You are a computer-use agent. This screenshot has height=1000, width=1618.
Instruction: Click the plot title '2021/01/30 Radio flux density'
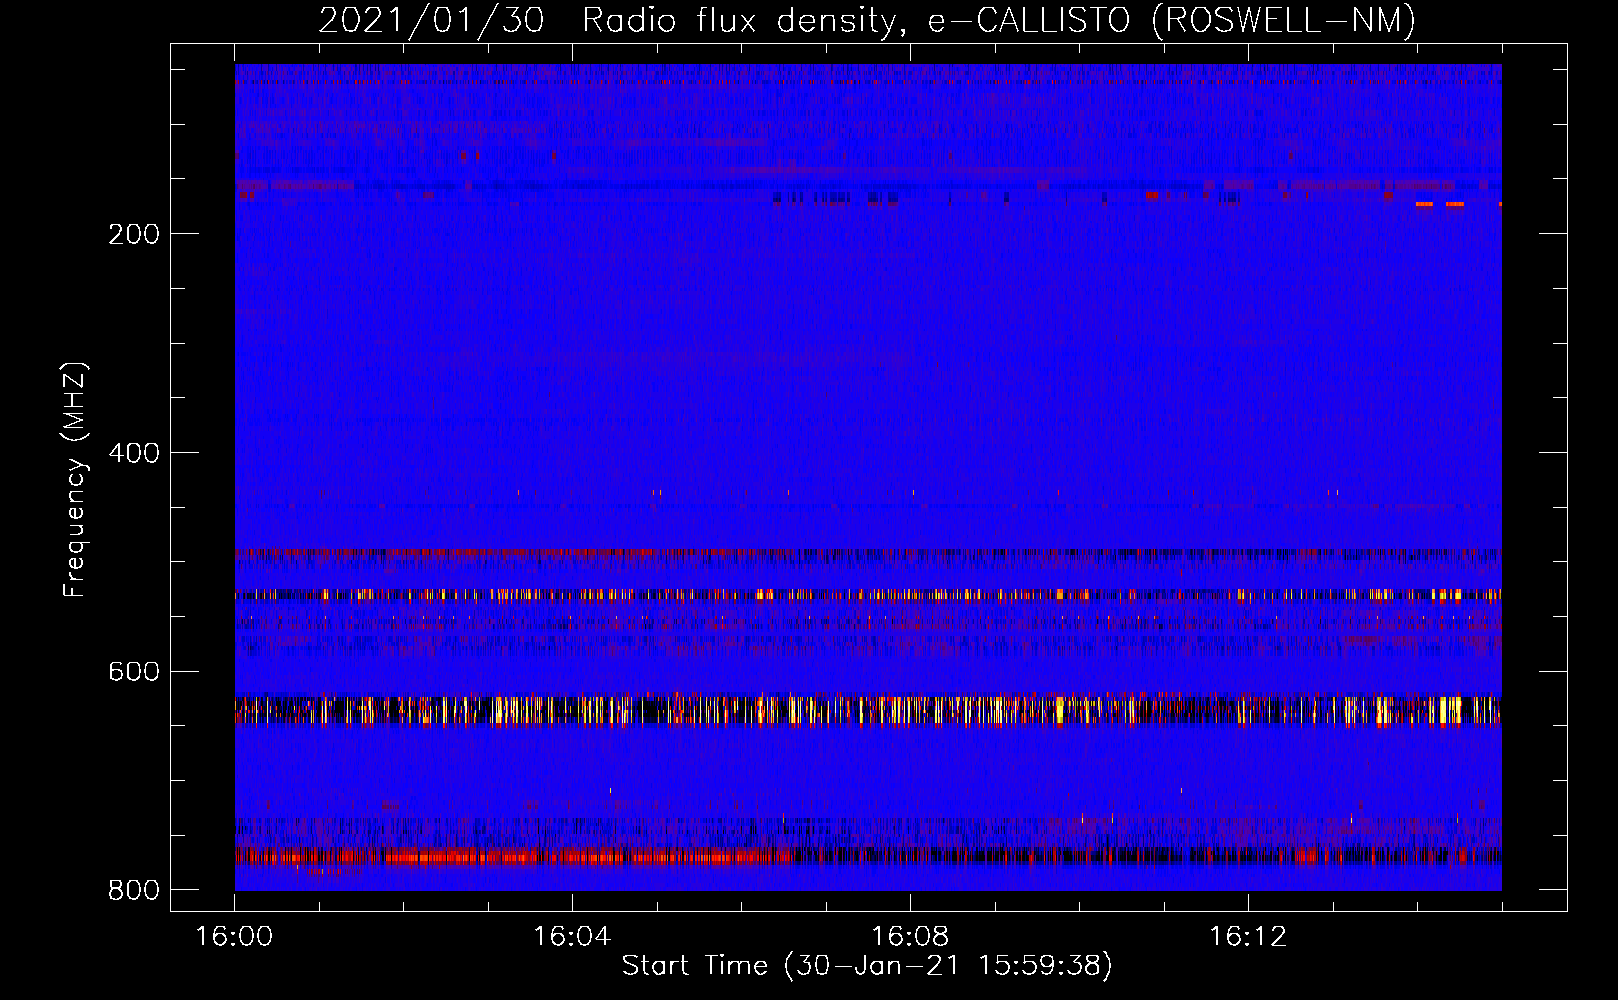[867, 21]
